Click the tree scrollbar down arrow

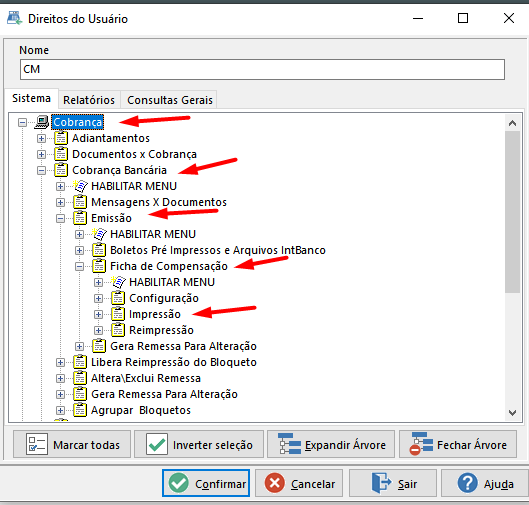tap(512, 413)
